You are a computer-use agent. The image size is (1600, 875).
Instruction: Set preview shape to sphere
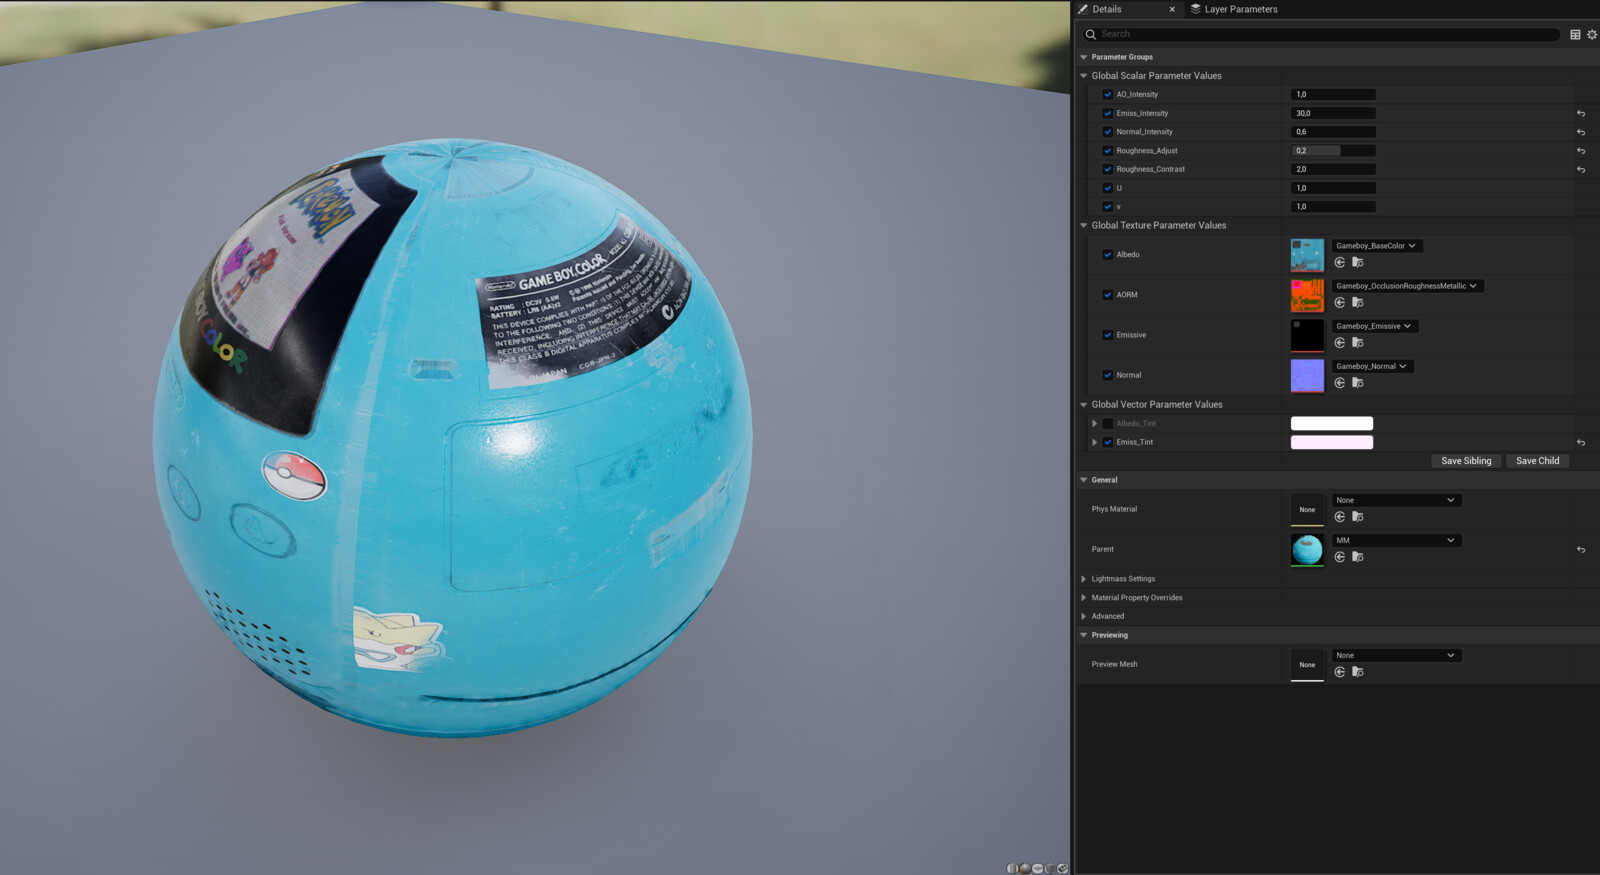pos(1025,868)
